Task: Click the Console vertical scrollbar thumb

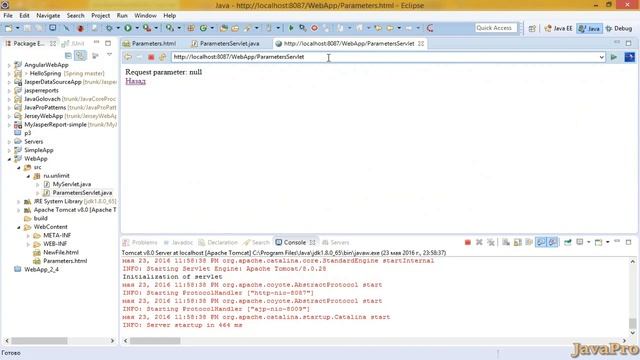Action: point(633,323)
